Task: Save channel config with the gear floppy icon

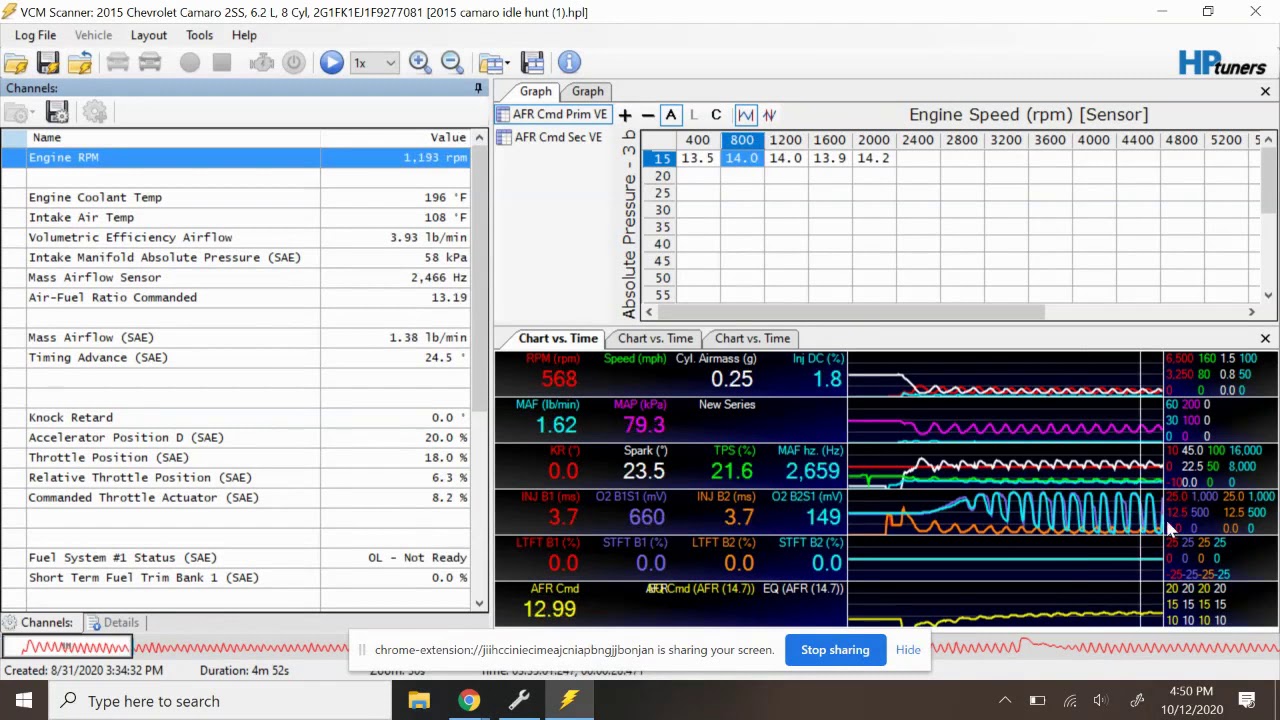Action: point(57,113)
